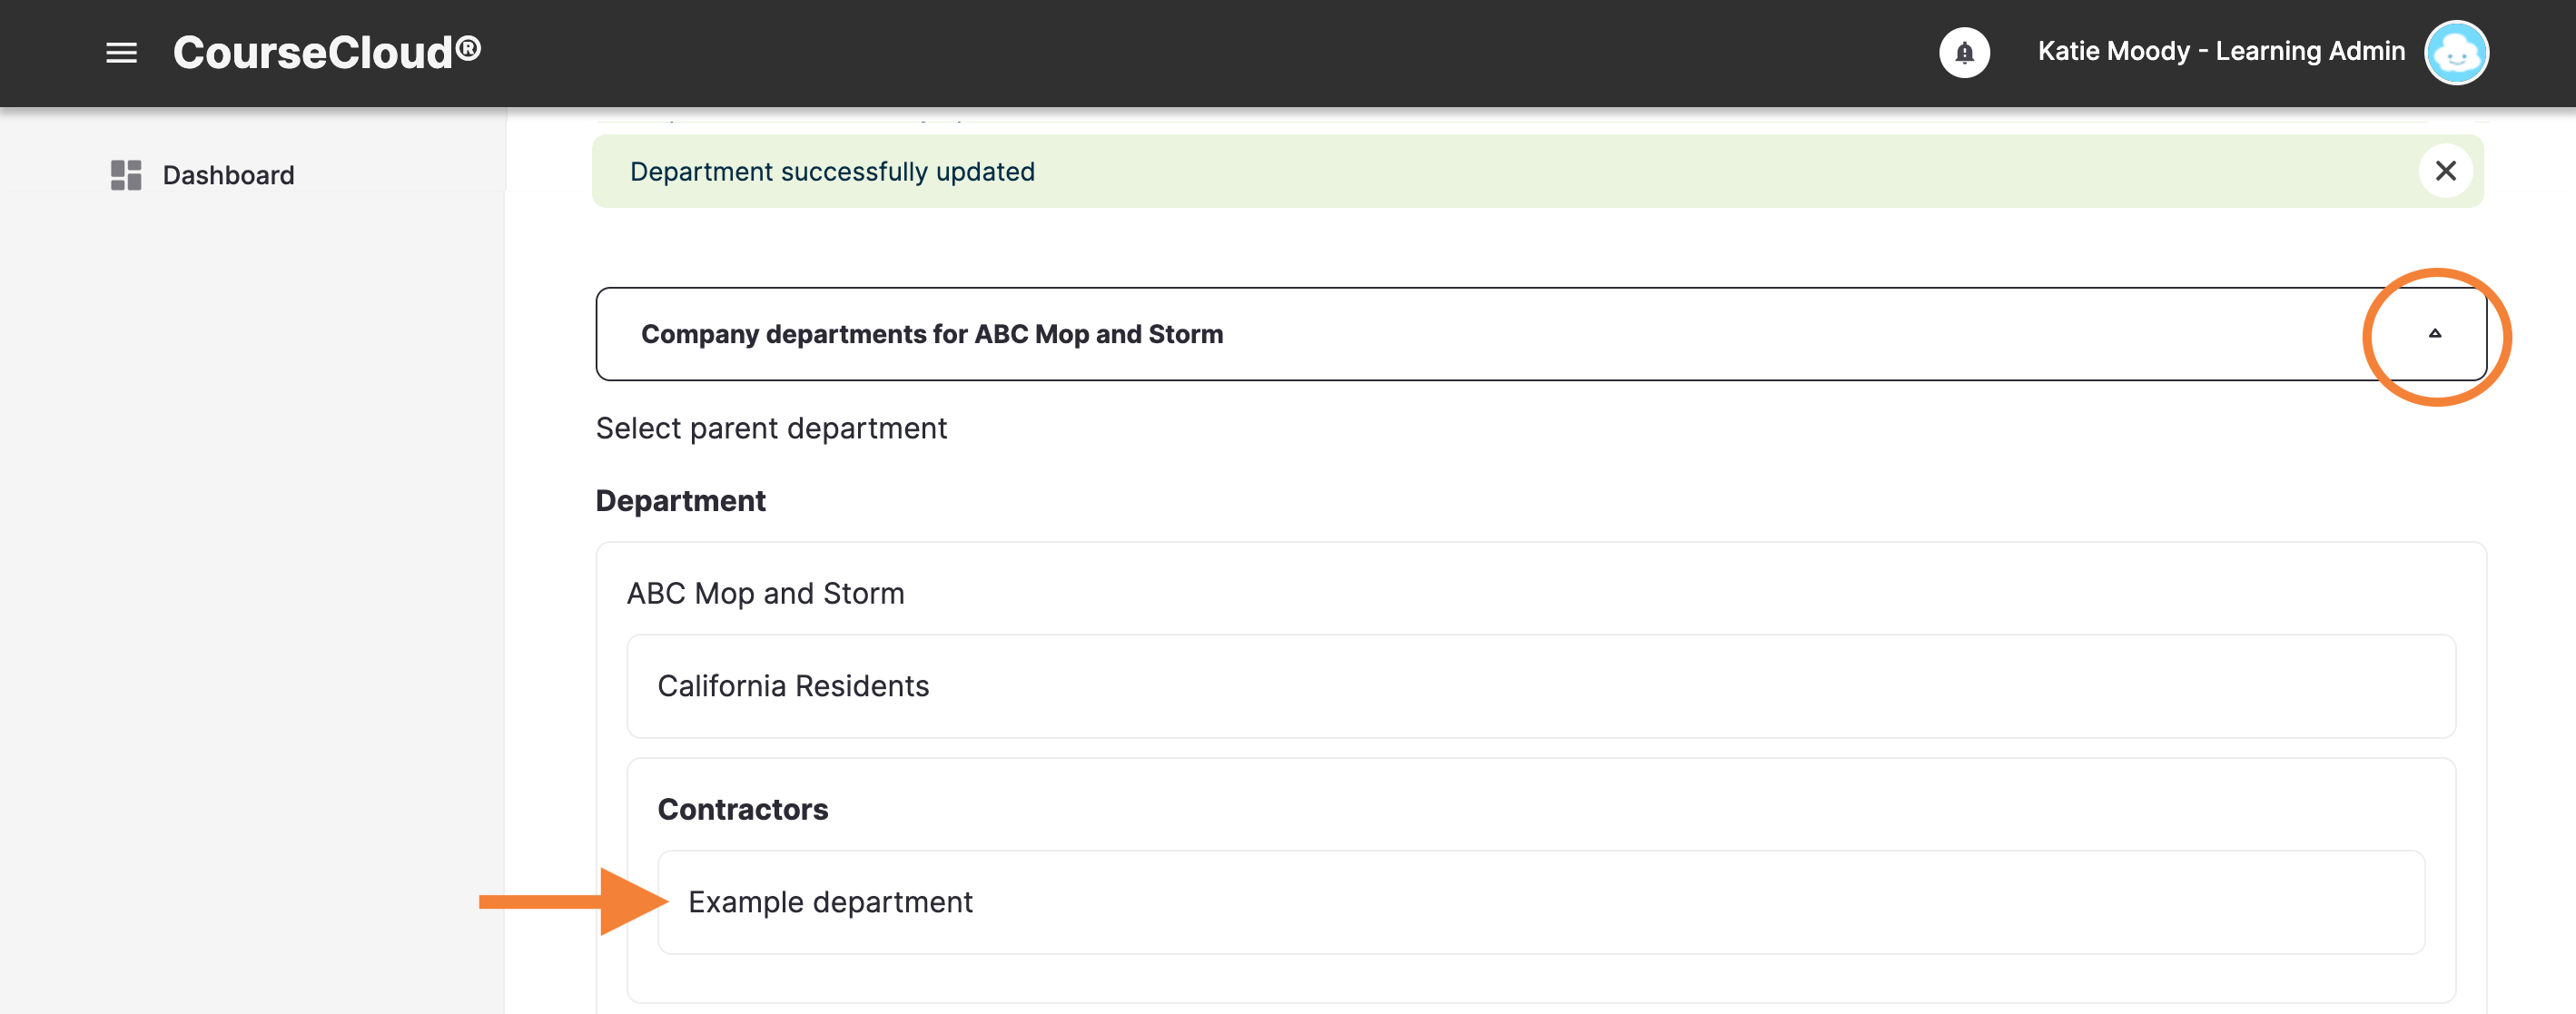Screen dimensions: 2576x1014
Task: Click the user profile avatar
Action: (2456, 52)
